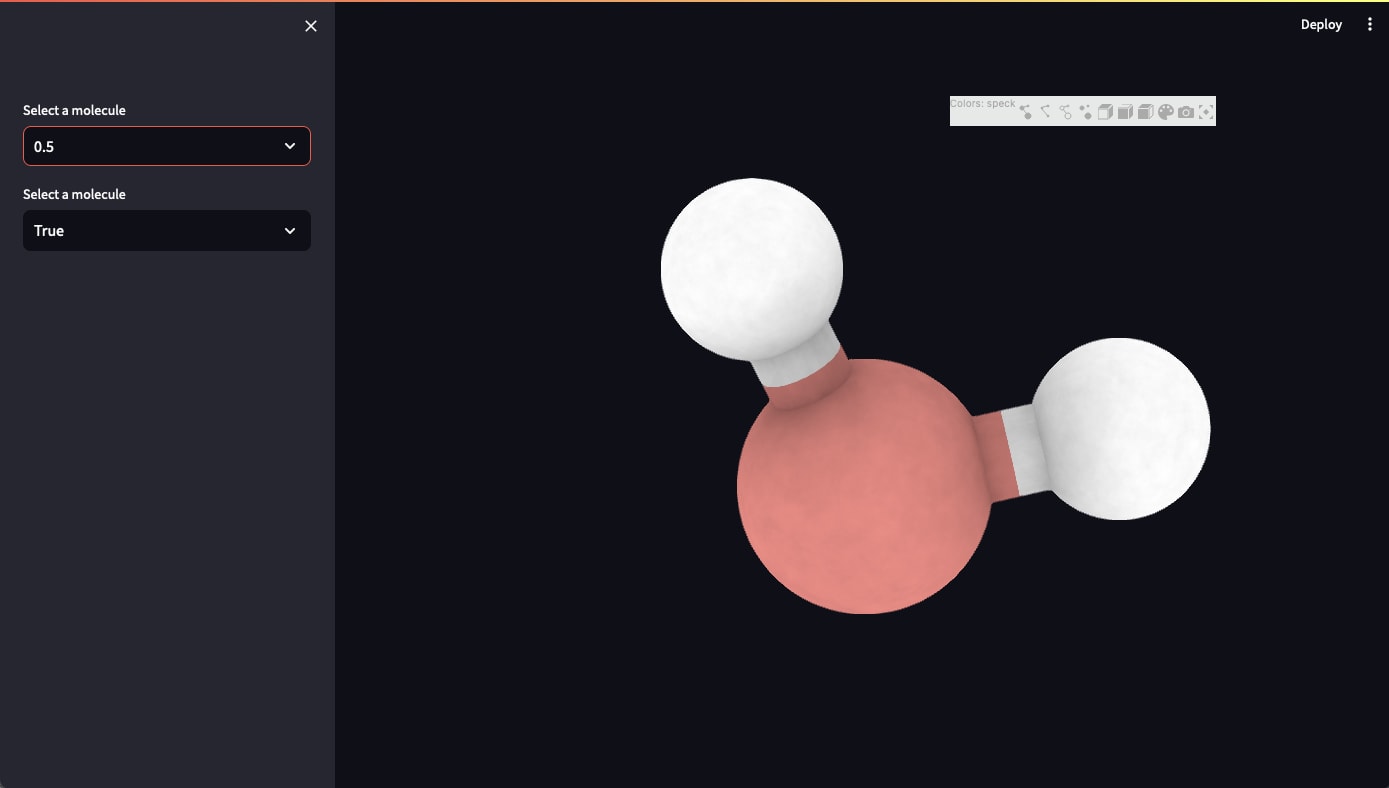Image resolution: width=1389 pixels, height=788 pixels.
Task: Click the Deploy button
Action: [x=1321, y=25]
